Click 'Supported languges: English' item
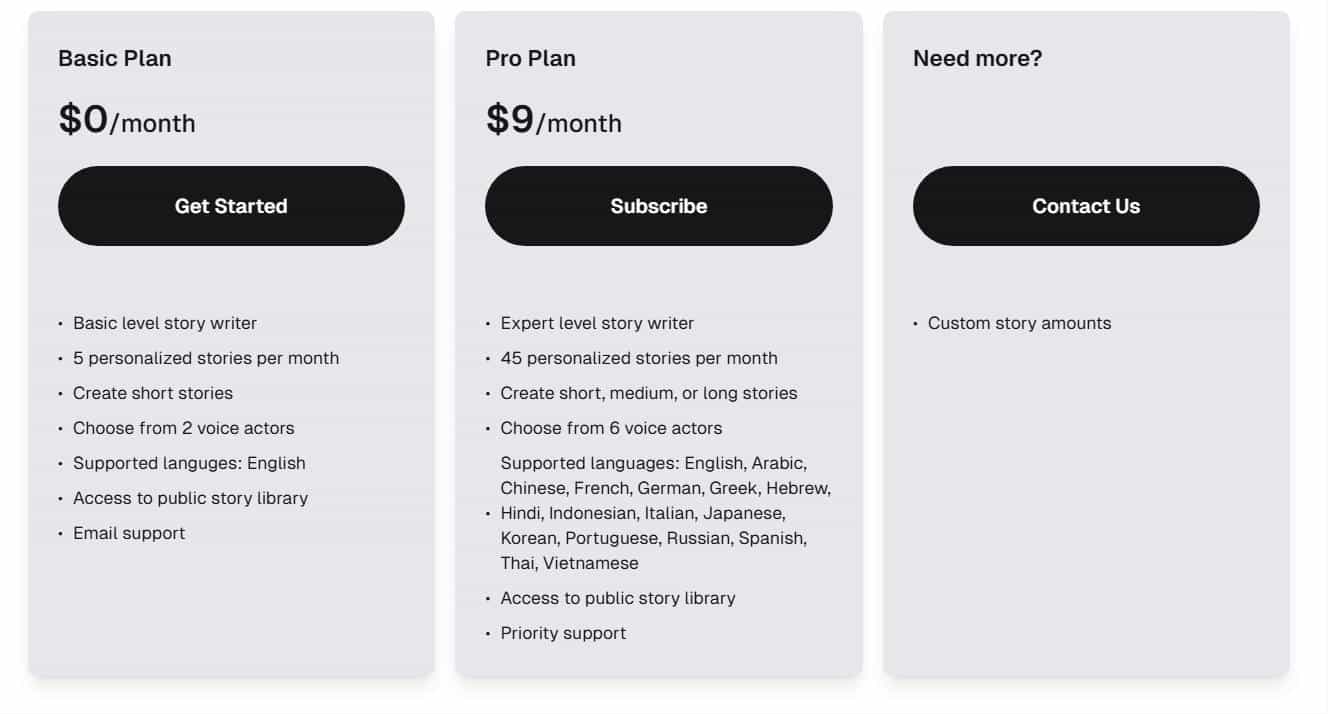 click(189, 463)
